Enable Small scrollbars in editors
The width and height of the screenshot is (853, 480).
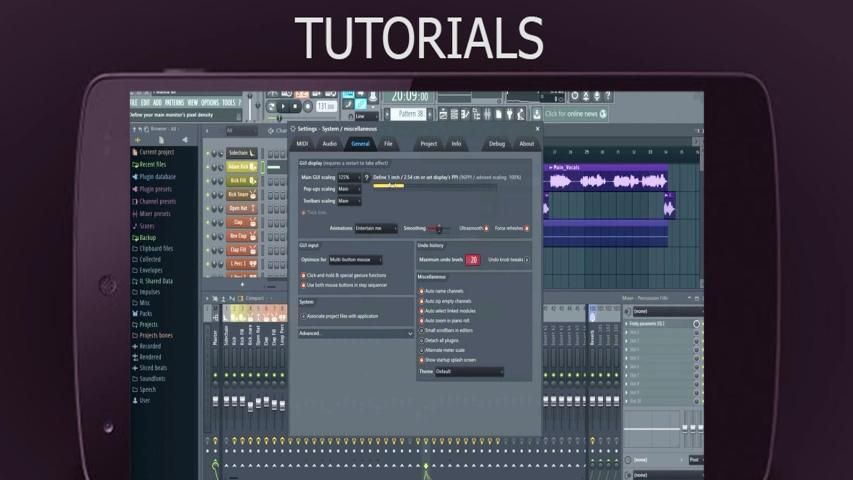(x=421, y=330)
